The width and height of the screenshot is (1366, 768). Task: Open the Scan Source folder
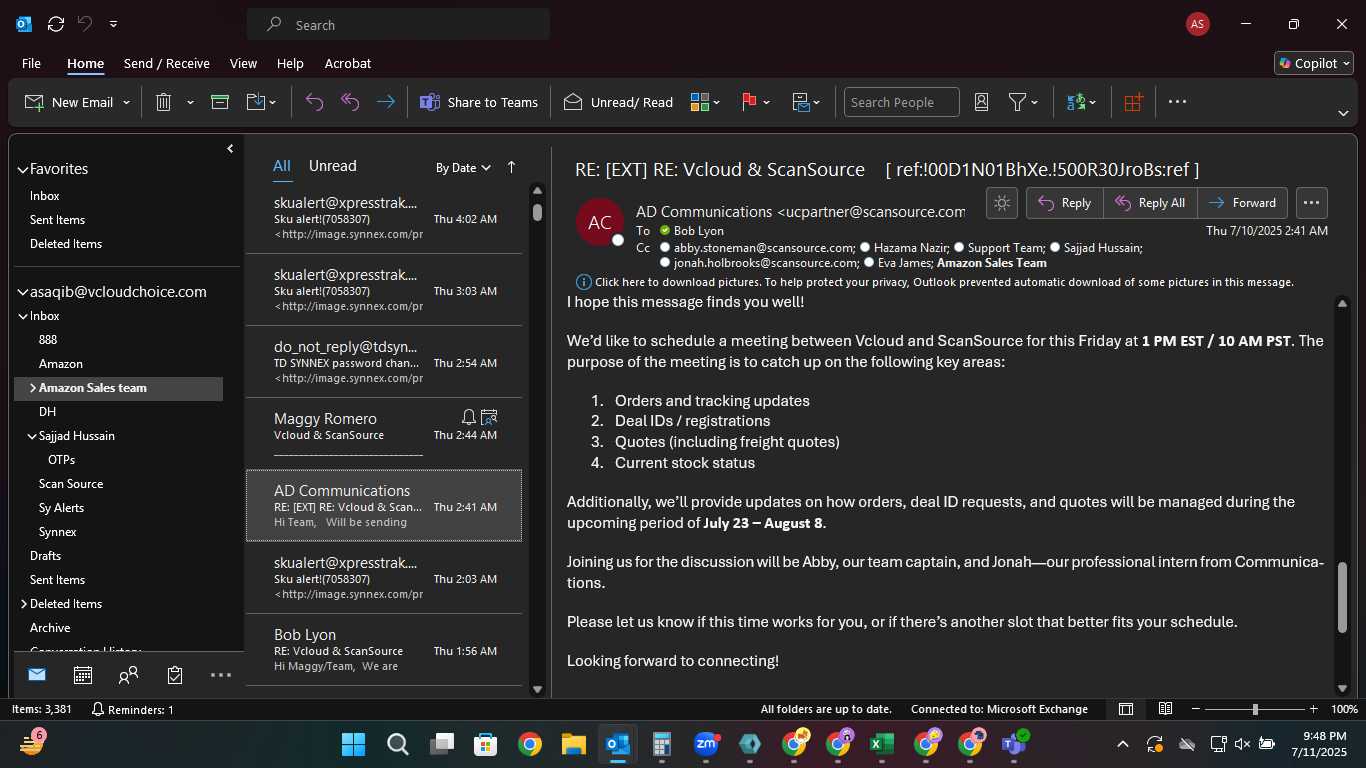(x=71, y=484)
